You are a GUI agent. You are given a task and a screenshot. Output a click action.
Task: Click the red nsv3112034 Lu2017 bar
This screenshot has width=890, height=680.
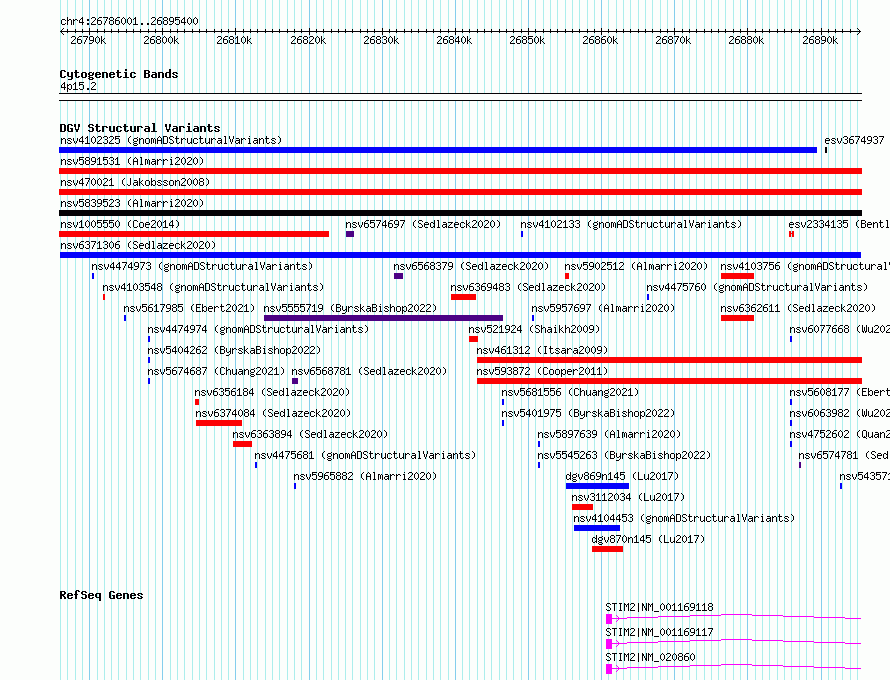[x=582, y=507]
